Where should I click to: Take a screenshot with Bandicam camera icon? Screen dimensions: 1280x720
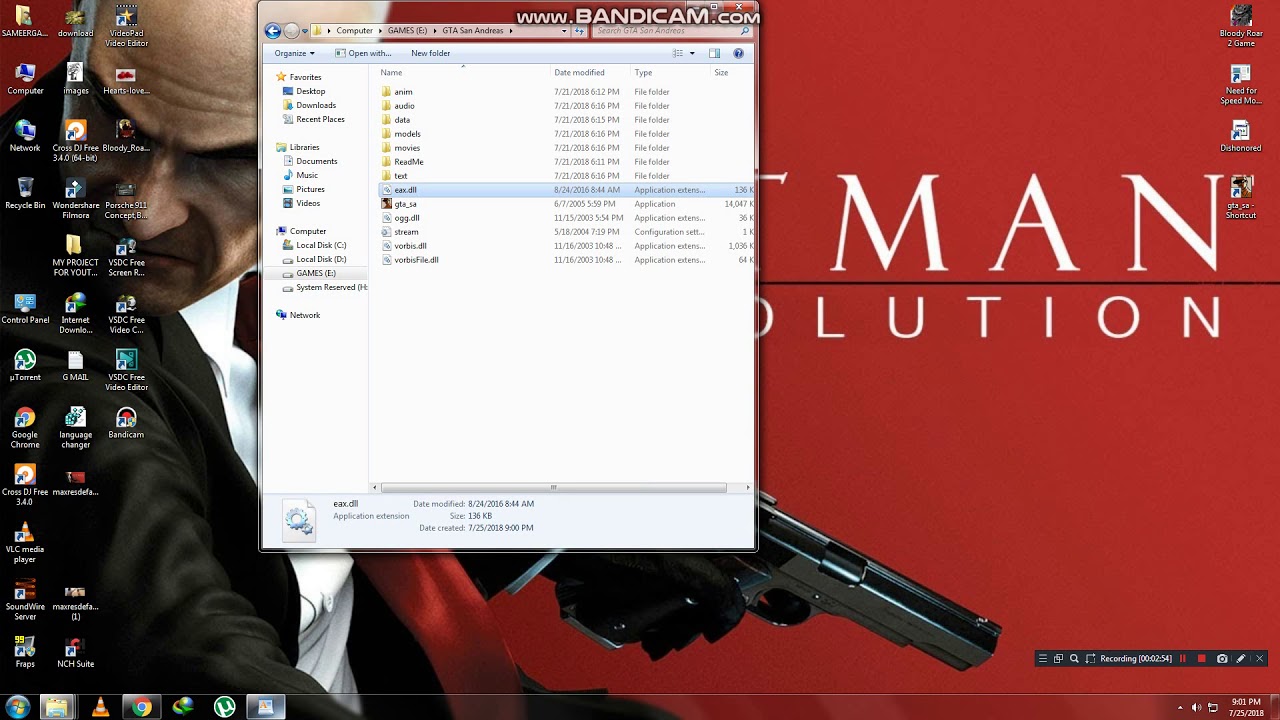coord(1222,658)
